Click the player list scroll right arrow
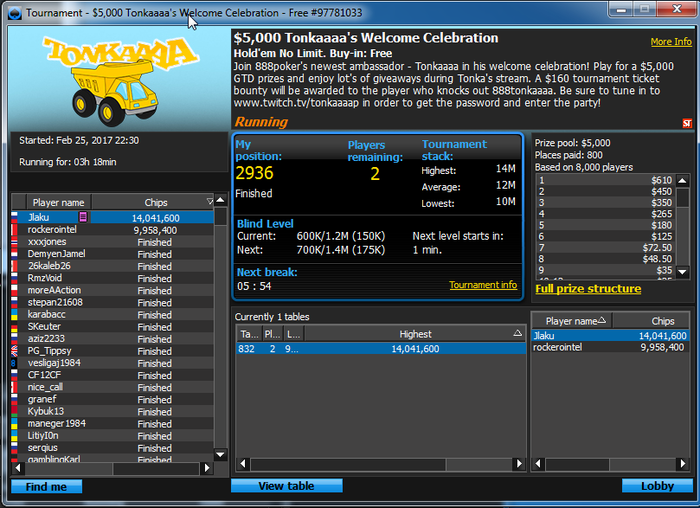Viewport: 700px width, 508px height. click(x=206, y=468)
